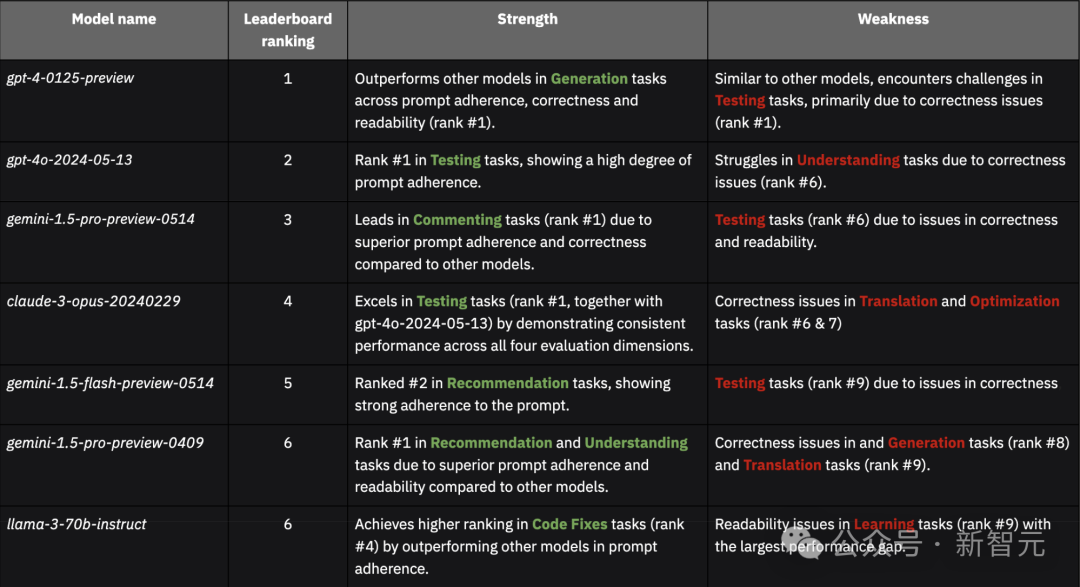The height and width of the screenshot is (587, 1080).
Task: Click green "Generation" in gpt-4-0125-preview strength
Action: 589,78
